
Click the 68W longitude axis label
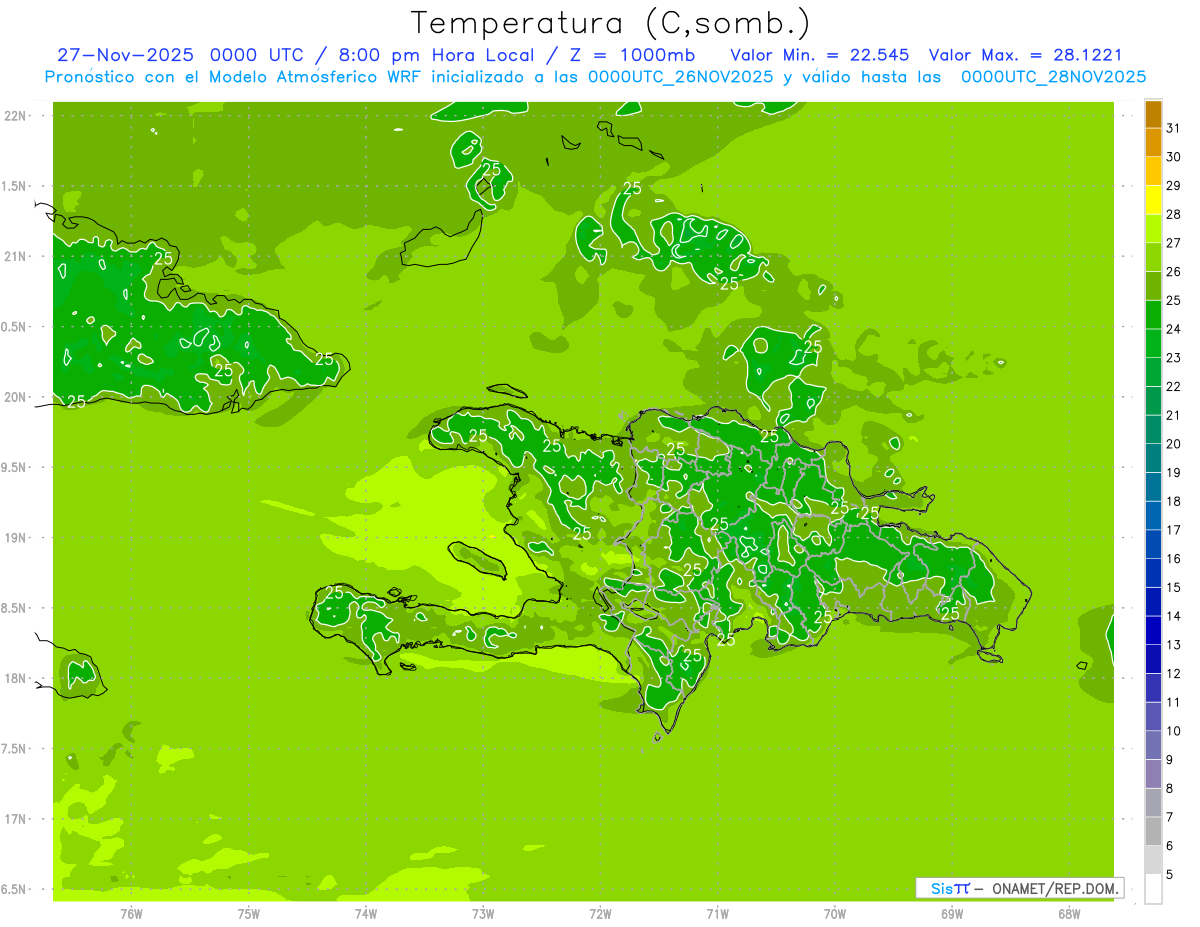(x=1069, y=913)
